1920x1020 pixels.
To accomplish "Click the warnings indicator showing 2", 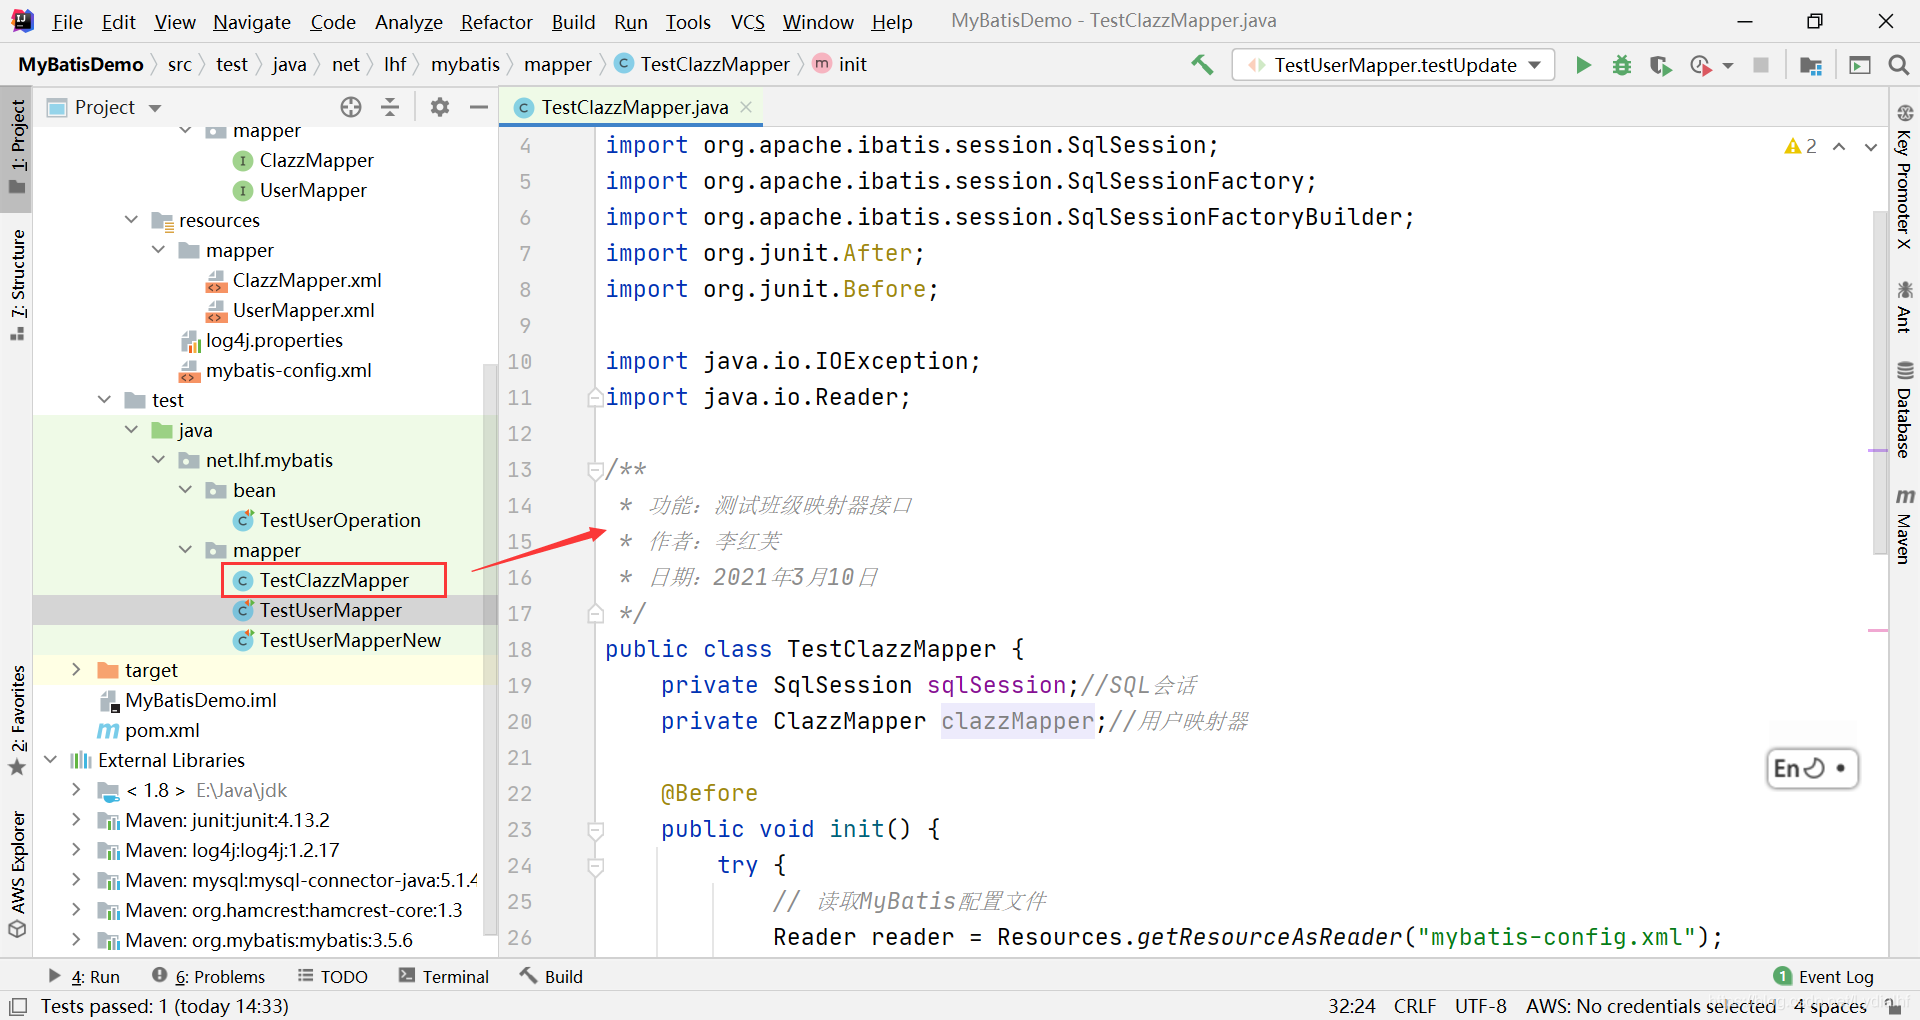I will (1800, 146).
